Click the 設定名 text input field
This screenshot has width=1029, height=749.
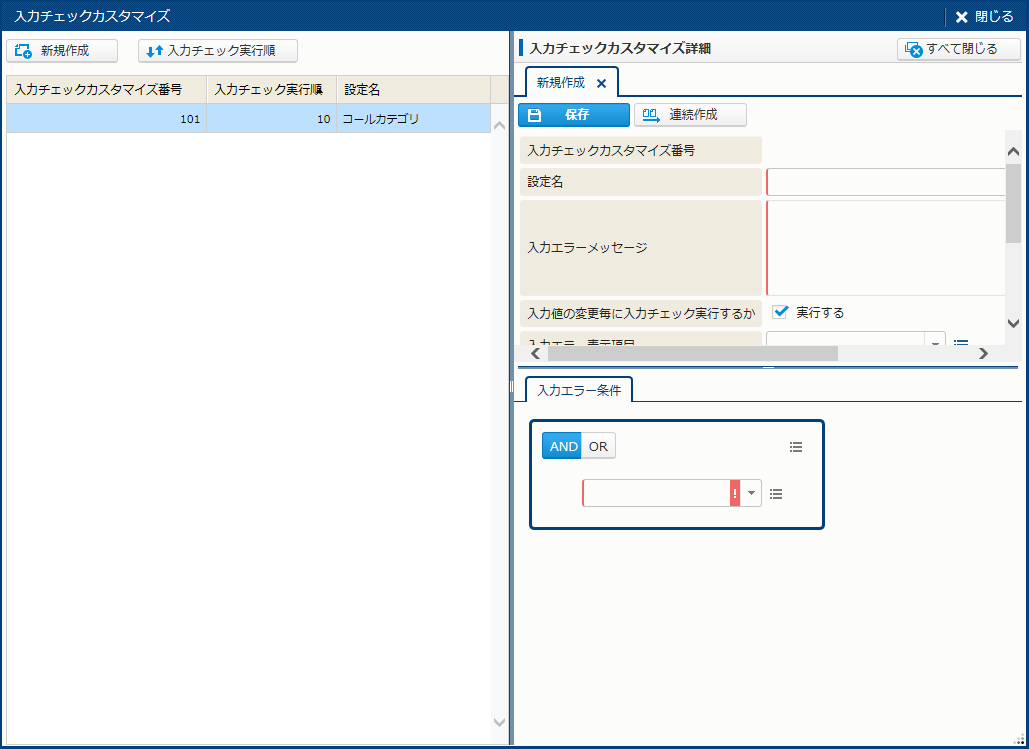coord(885,182)
